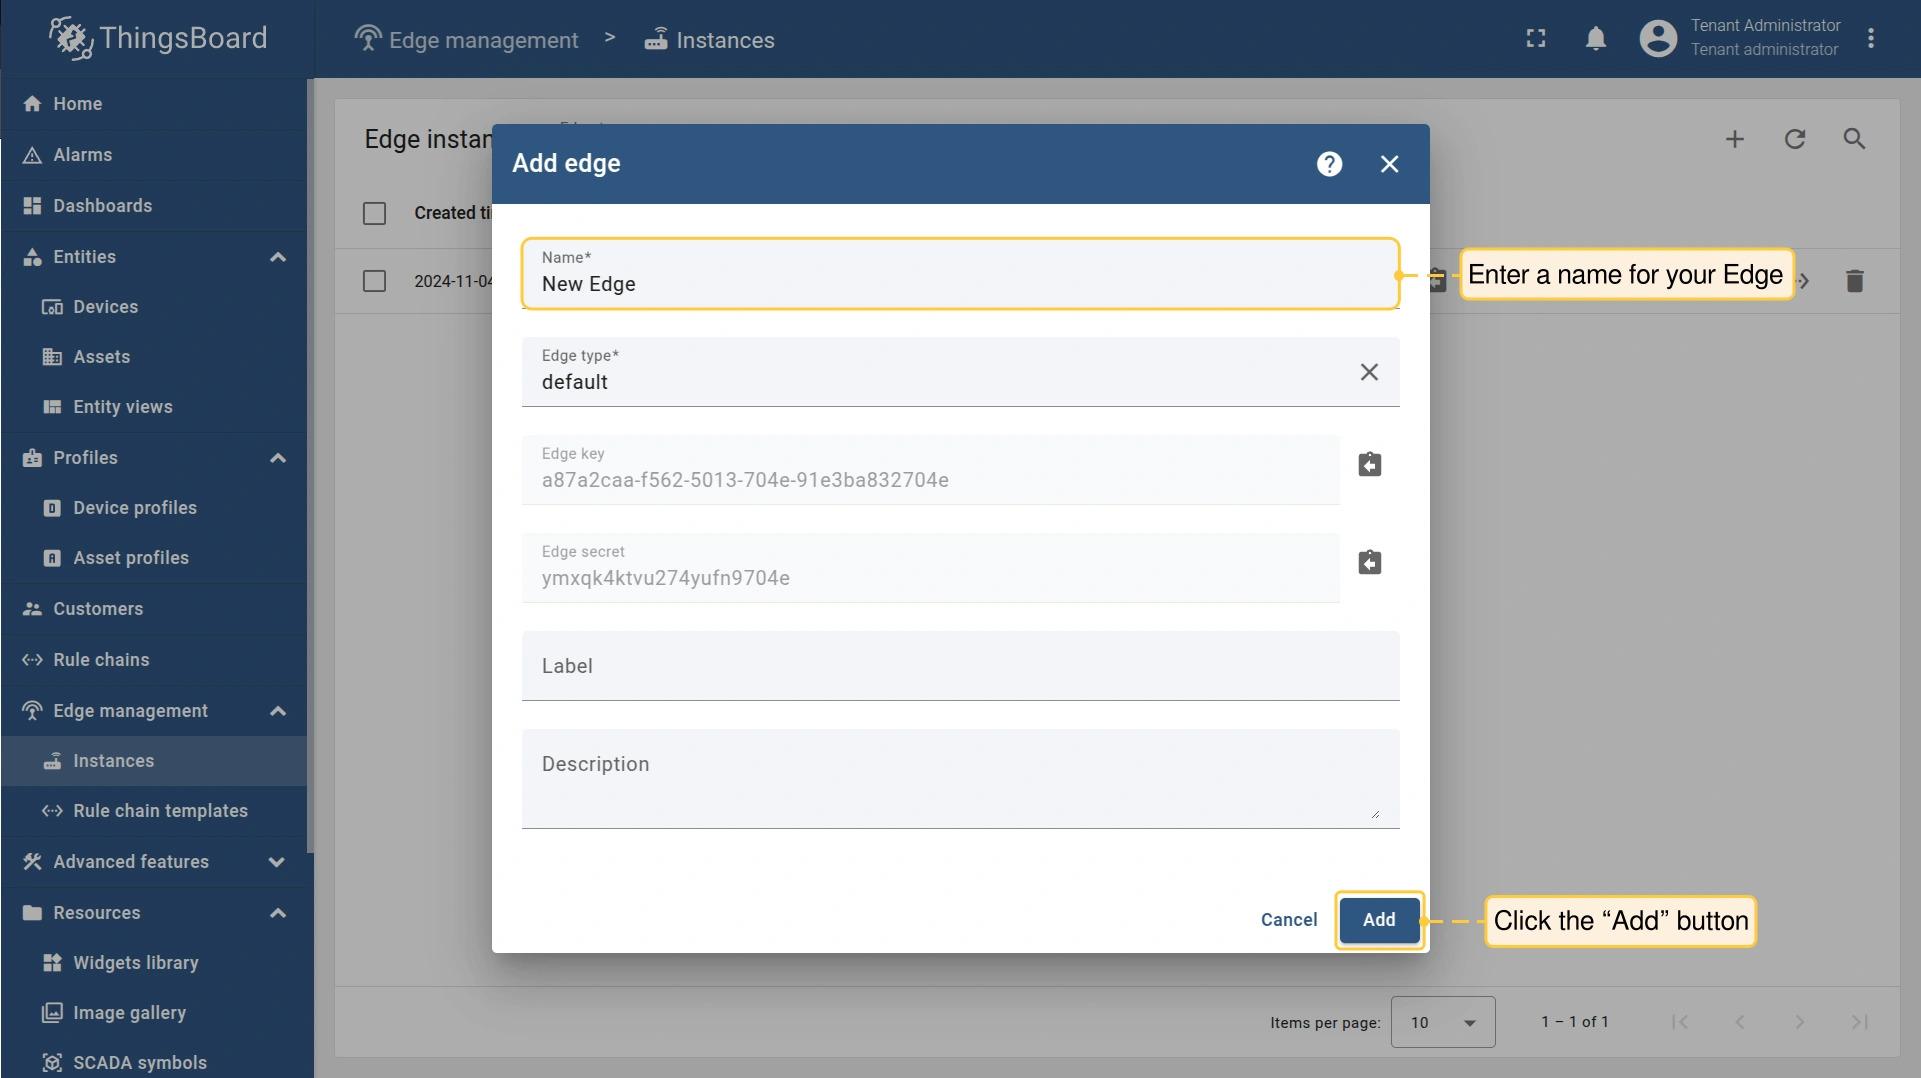Cancel the Add edge dialog
Image resolution: width=1921 pixels, height=1078 pixels.
(1289, 920)
